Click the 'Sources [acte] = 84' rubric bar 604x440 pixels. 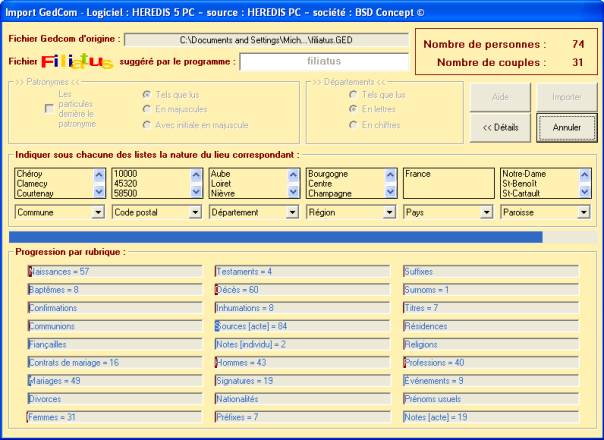pyautogui.click(x=302, y=326)
